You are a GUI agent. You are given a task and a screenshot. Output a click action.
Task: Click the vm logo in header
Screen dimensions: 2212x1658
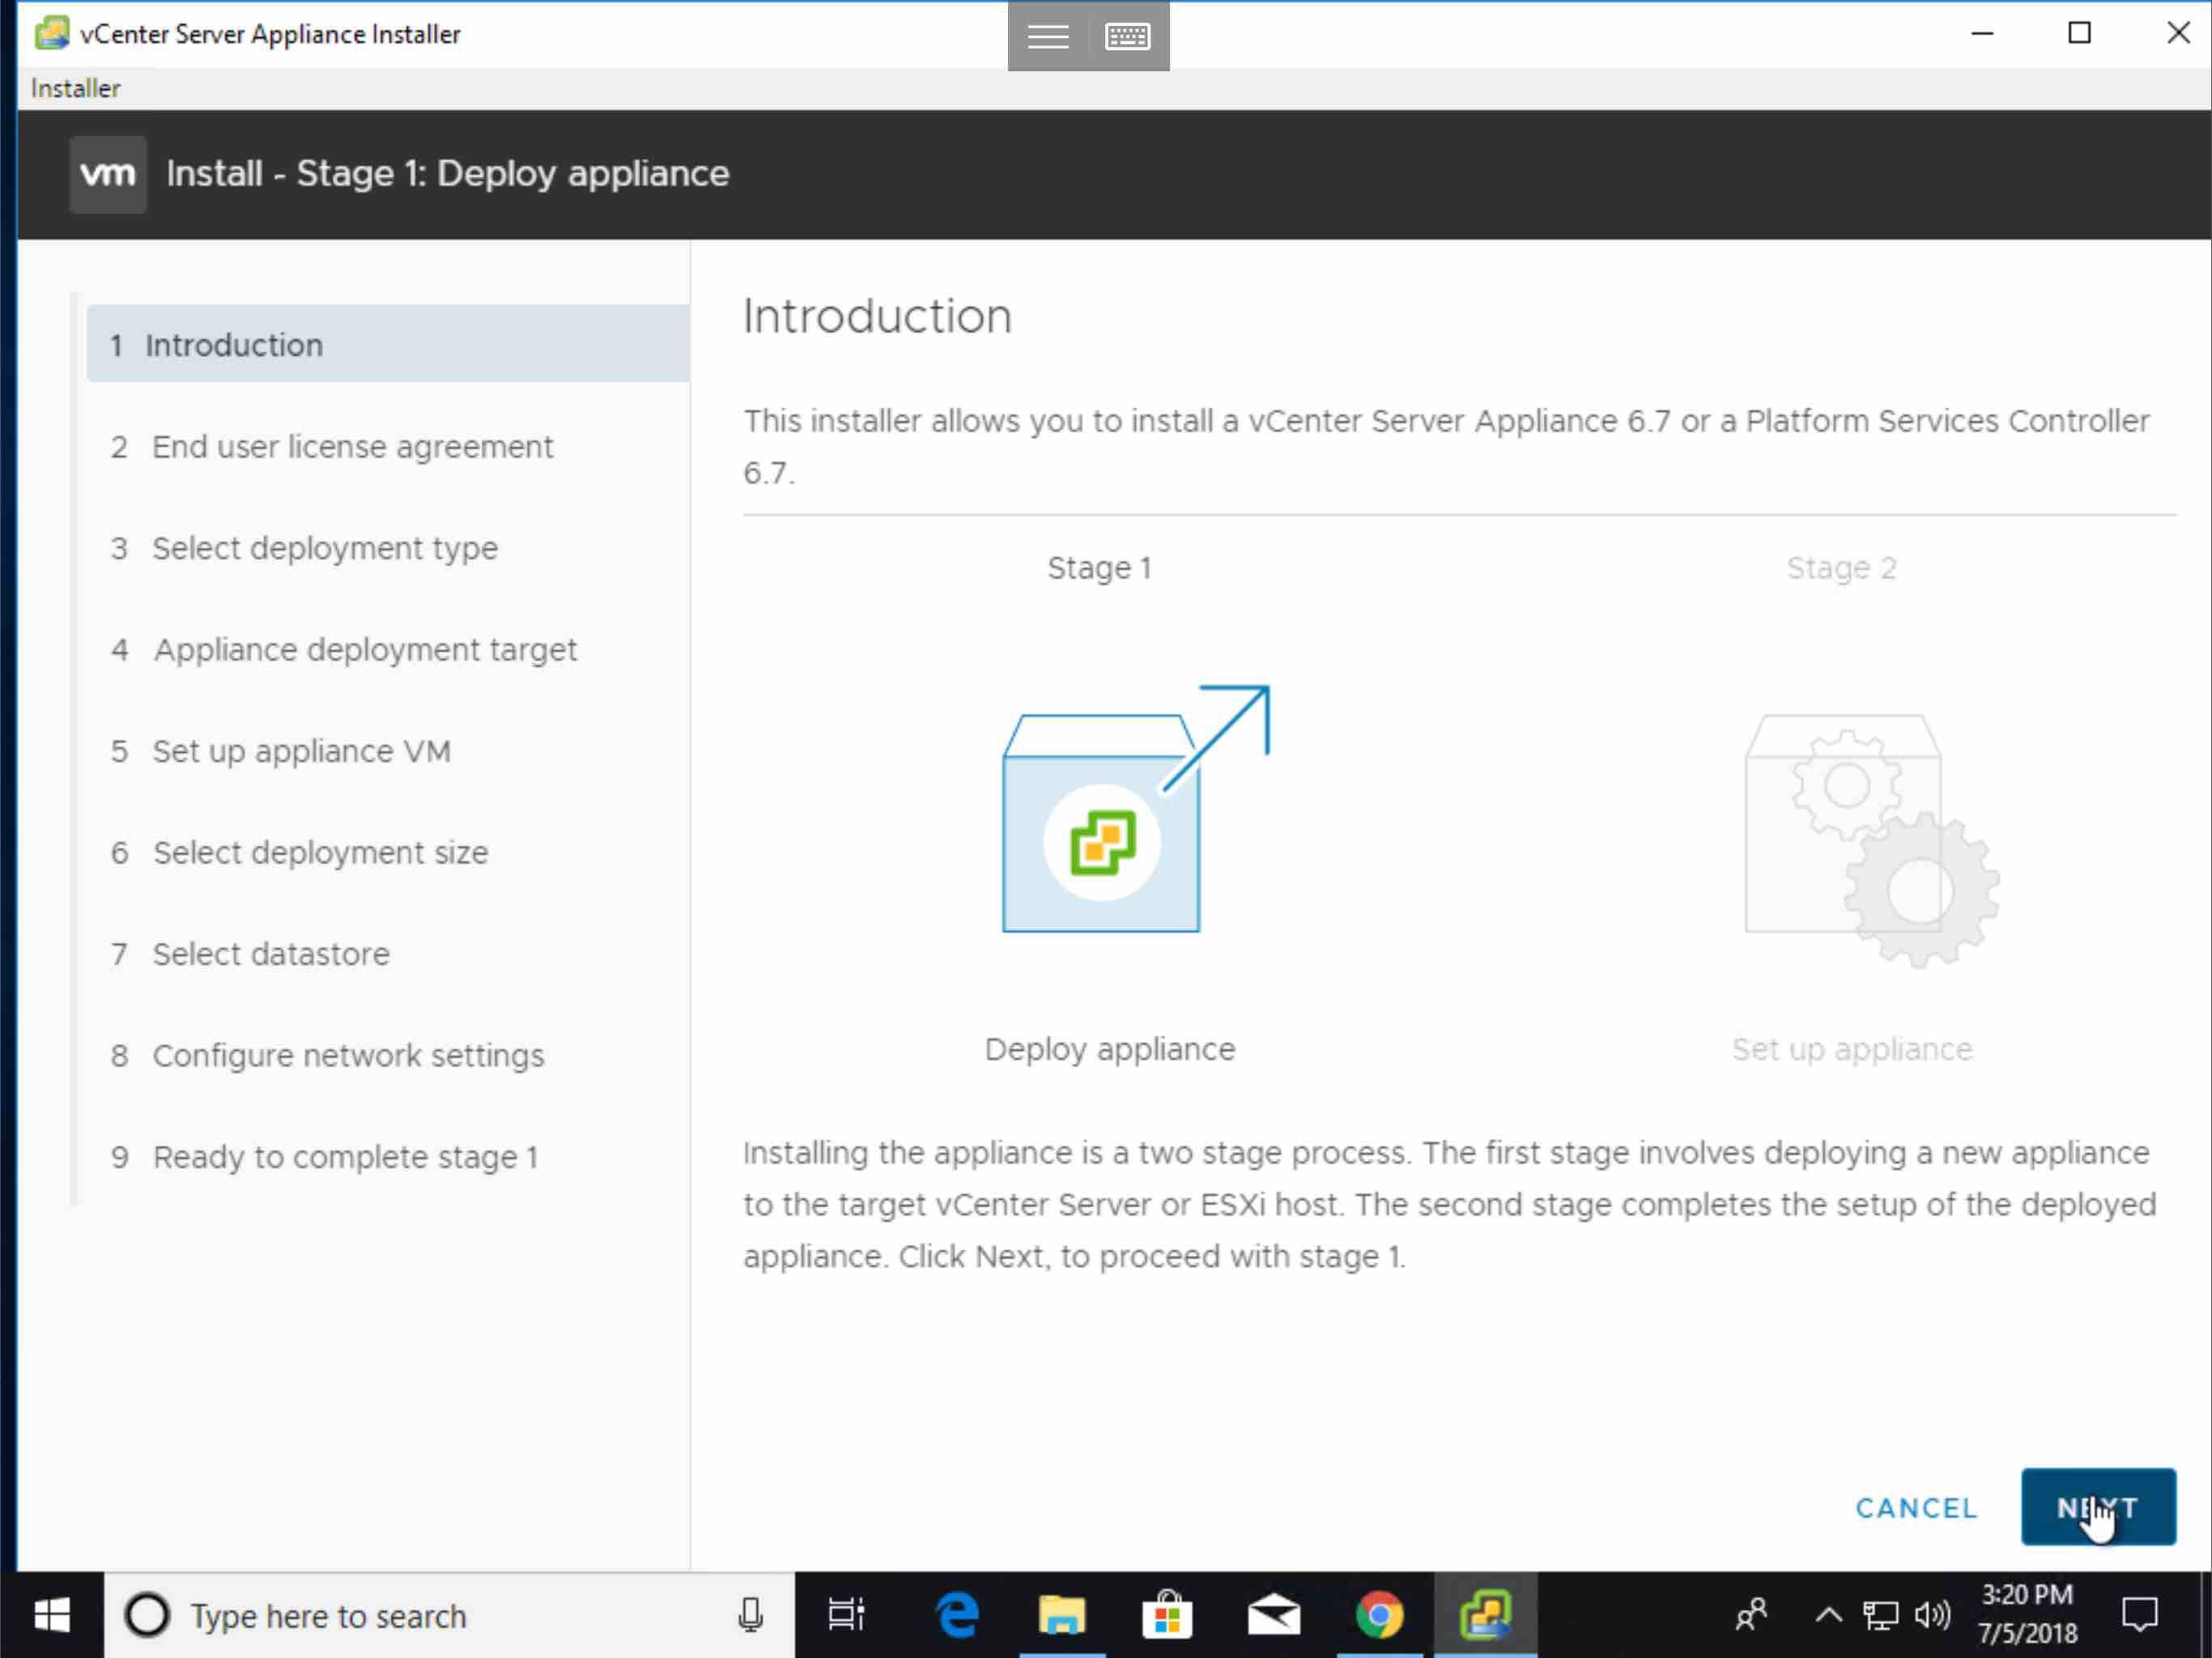pos(108,174)
